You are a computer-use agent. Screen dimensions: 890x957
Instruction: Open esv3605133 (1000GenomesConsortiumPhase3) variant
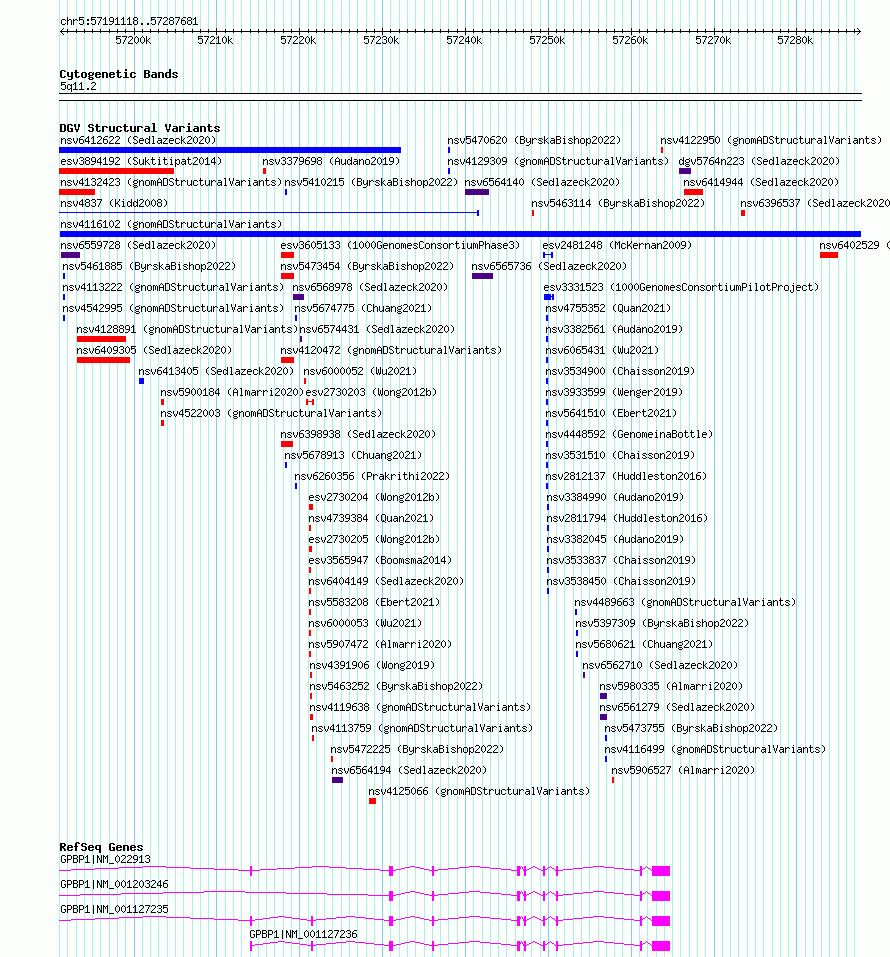[400, 245]
